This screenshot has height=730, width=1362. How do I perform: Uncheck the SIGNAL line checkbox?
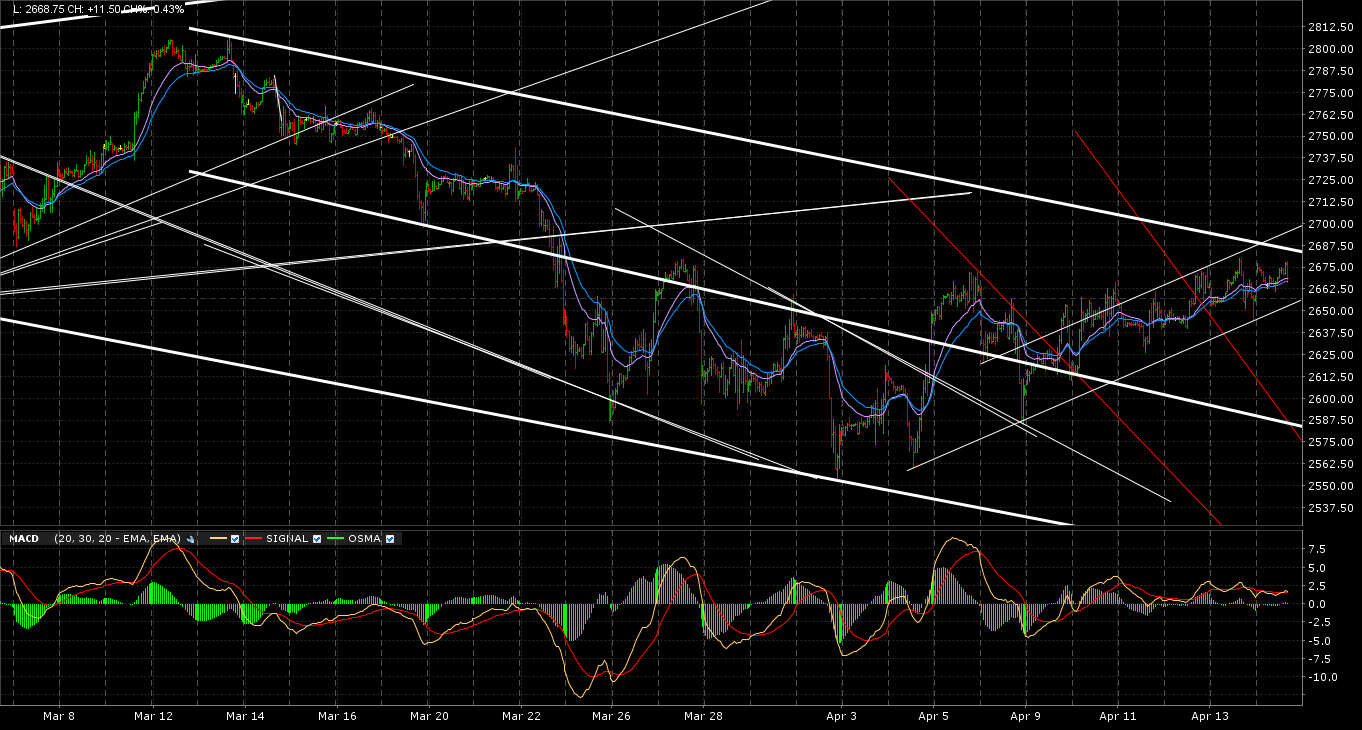tap(317, 539)
